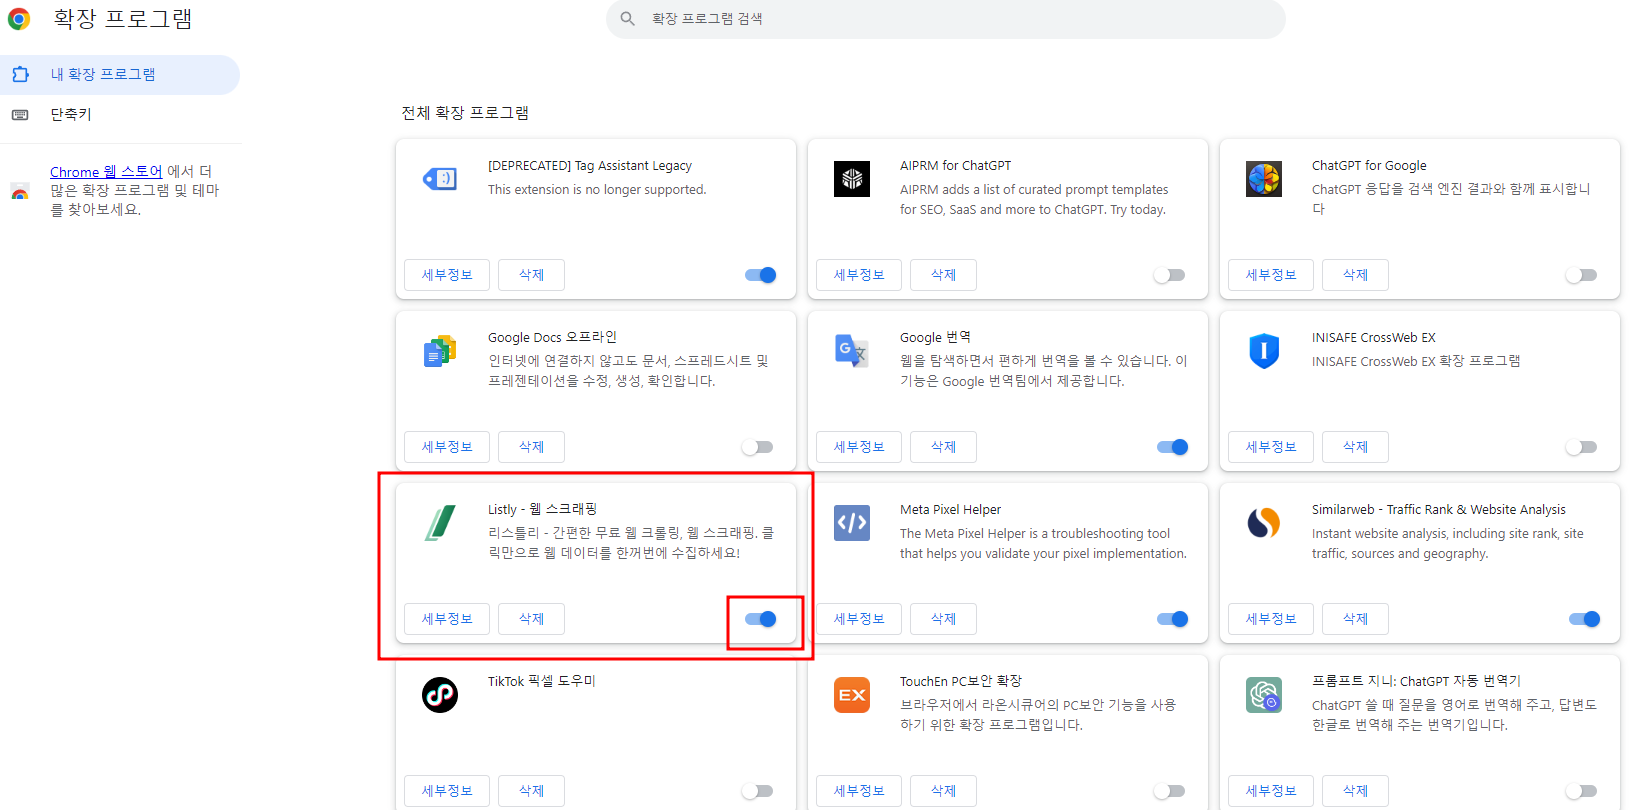Open 세부정보 for TouchEn PC보안 확장
Screen dimensions: 1649x810
click(859, 791)
